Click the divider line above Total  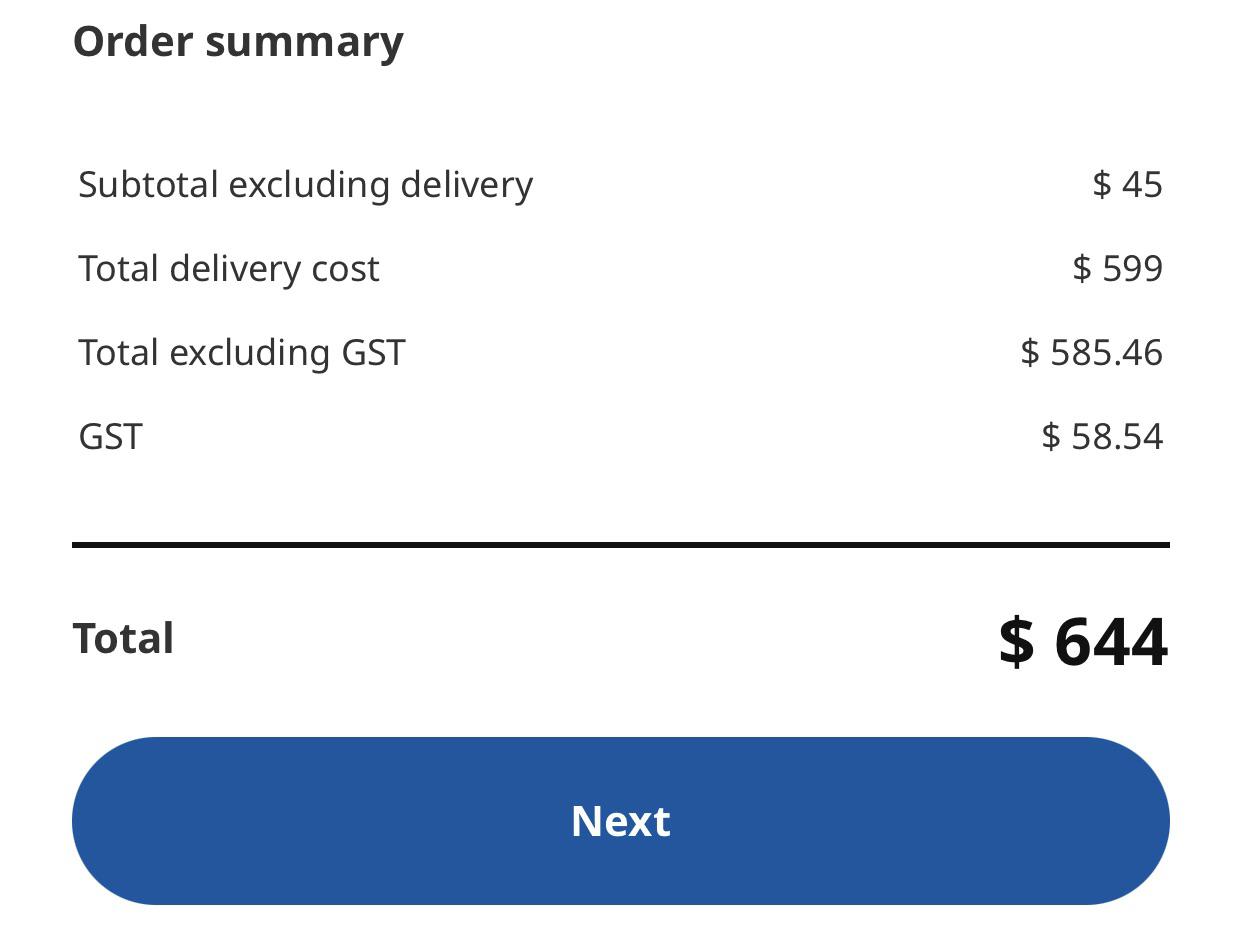click(x=620, y=543)
